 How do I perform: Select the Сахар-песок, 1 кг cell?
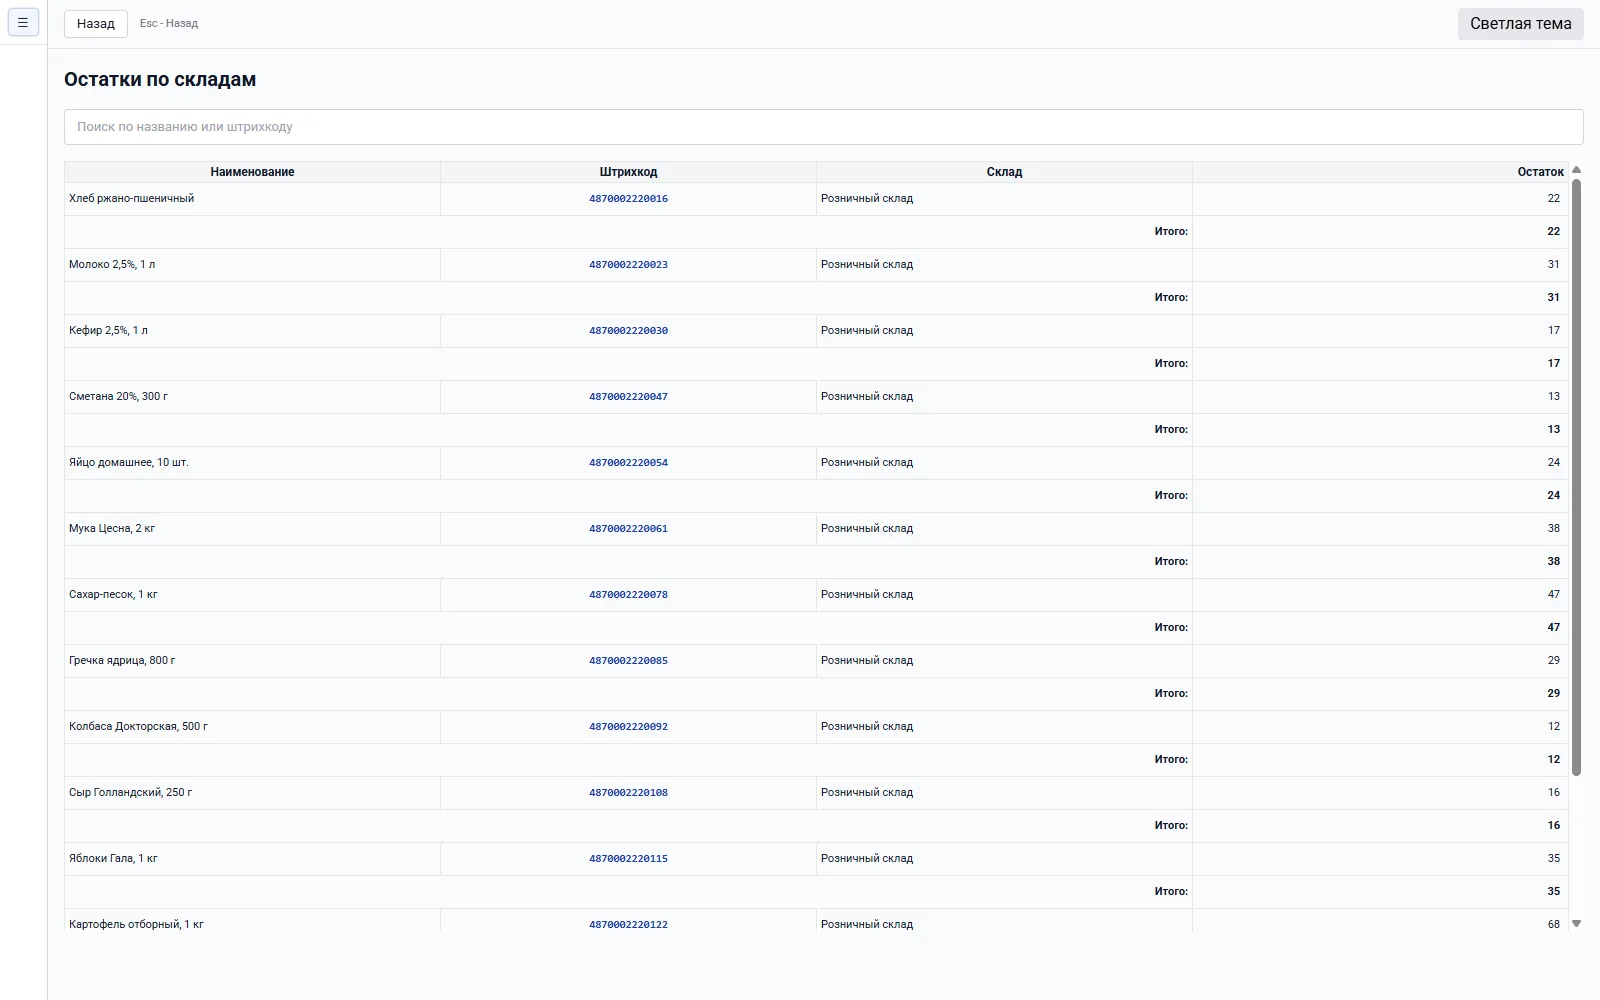point(252,594)
